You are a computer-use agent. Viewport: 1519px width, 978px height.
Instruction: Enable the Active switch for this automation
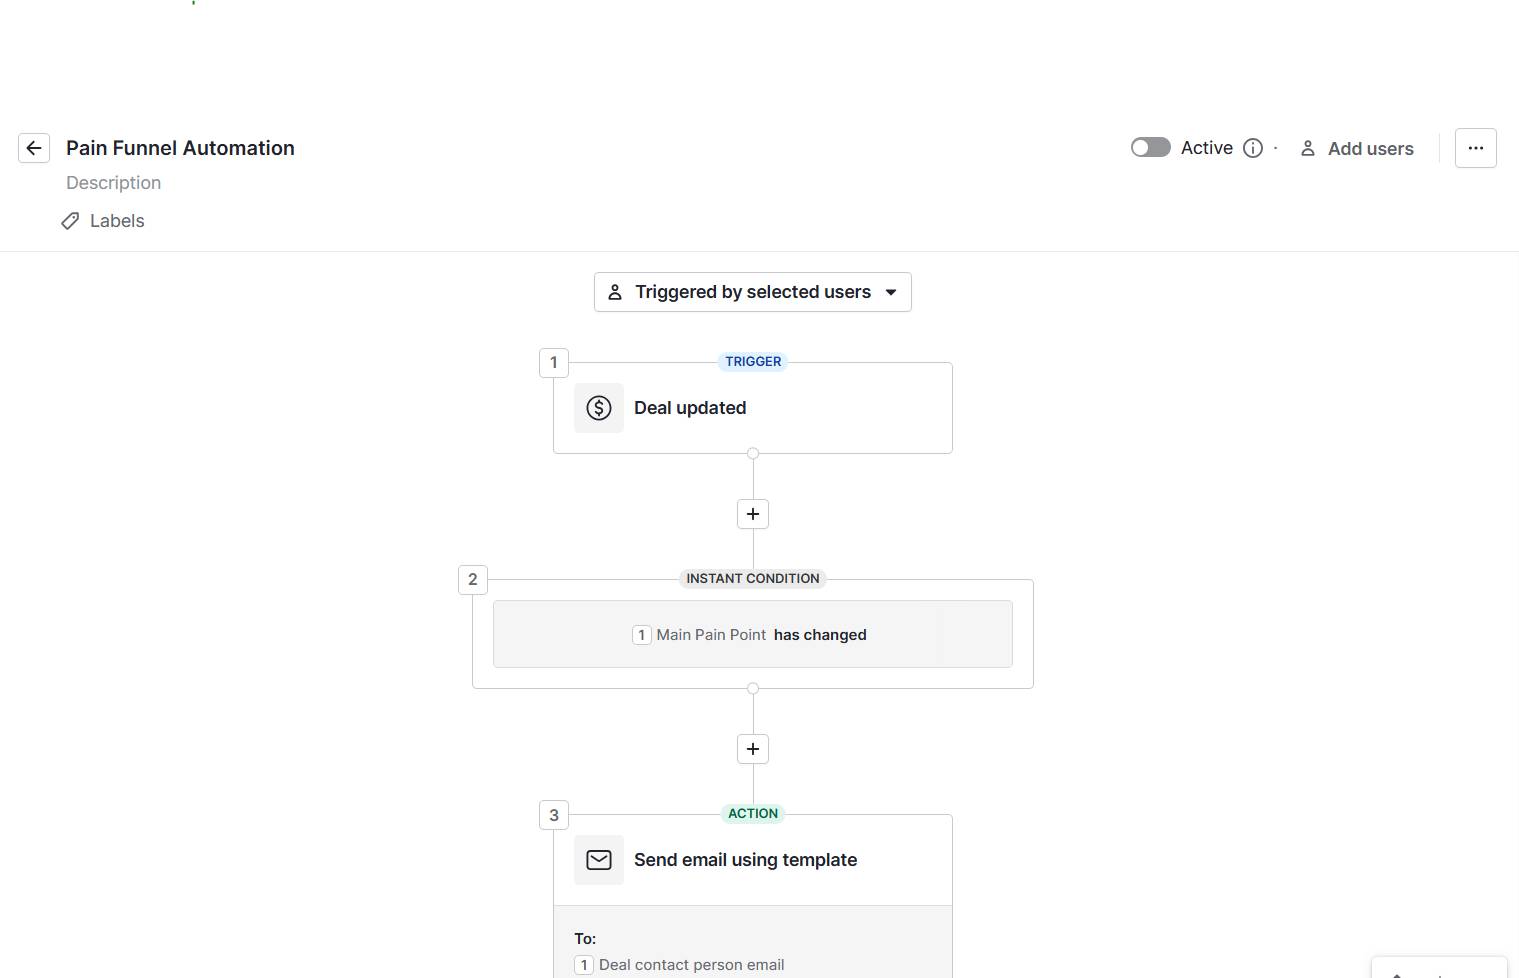1149,146
